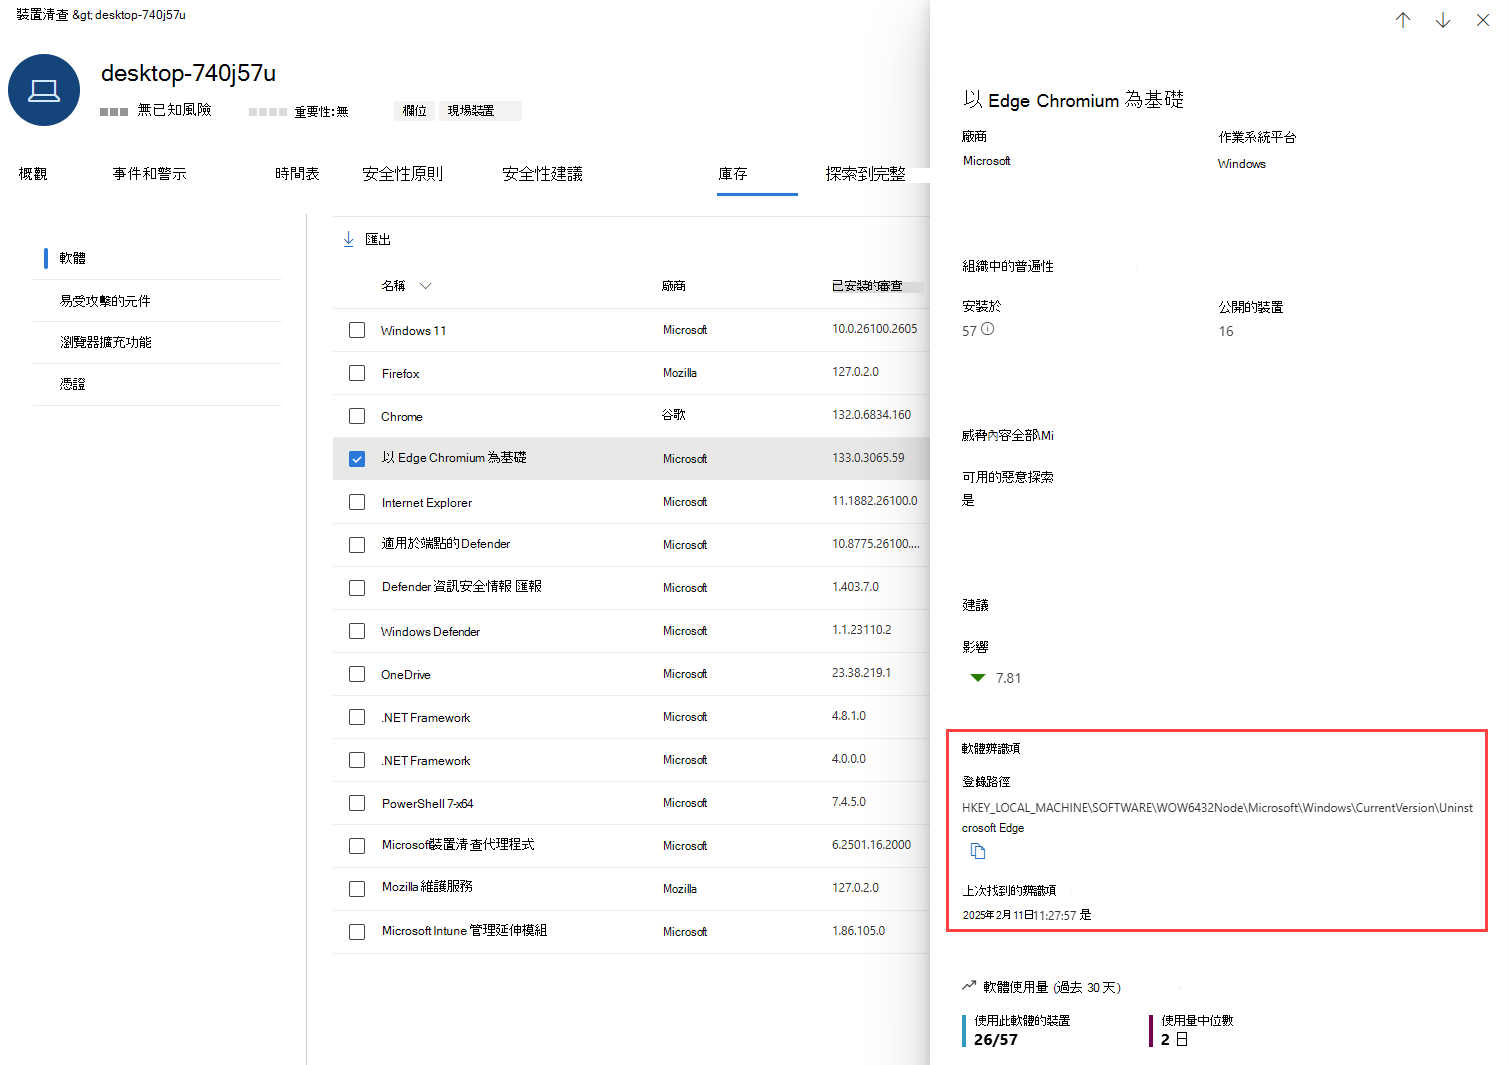Image resolution: width=1508 pixels, height=1065 pixels.
Task: Open the Chrome software entry
Action: (x=401, y=417)
